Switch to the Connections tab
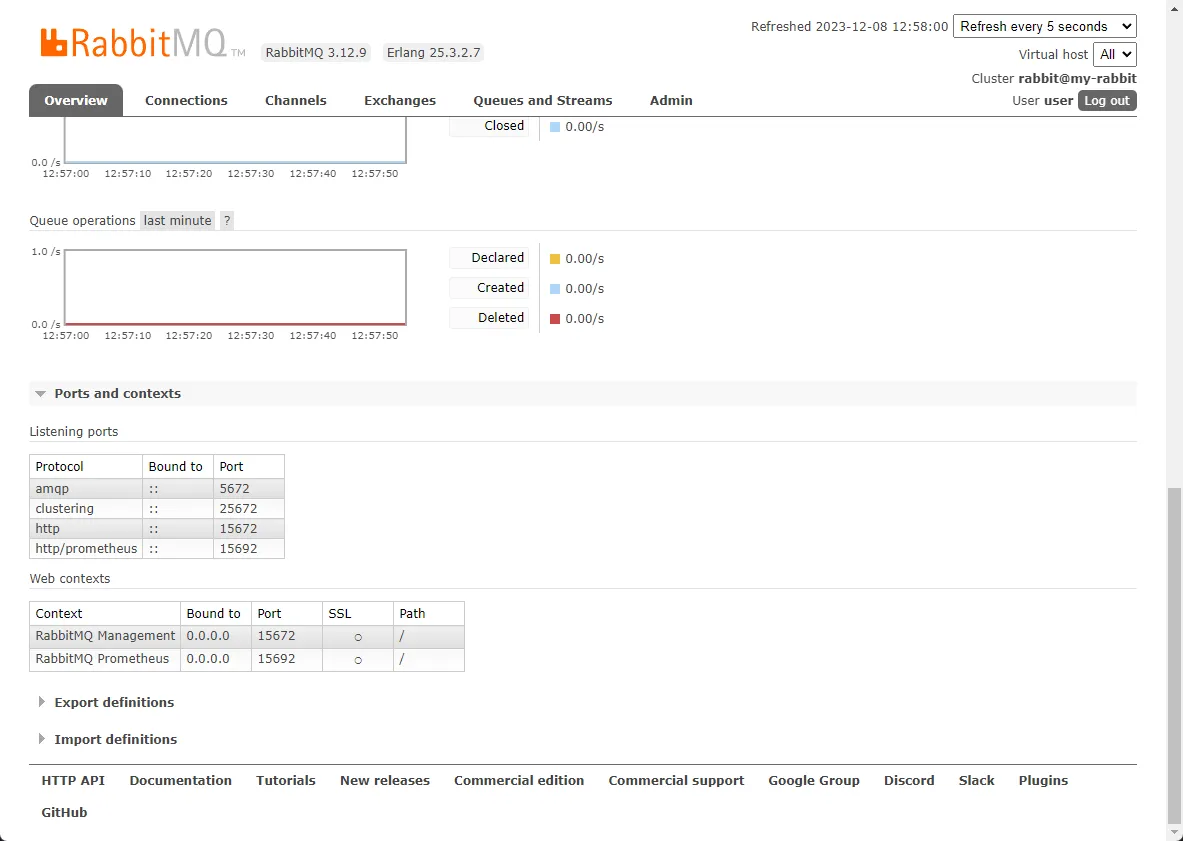The width and height of the screenshot is (1183, 841). [x=186, y=101]
